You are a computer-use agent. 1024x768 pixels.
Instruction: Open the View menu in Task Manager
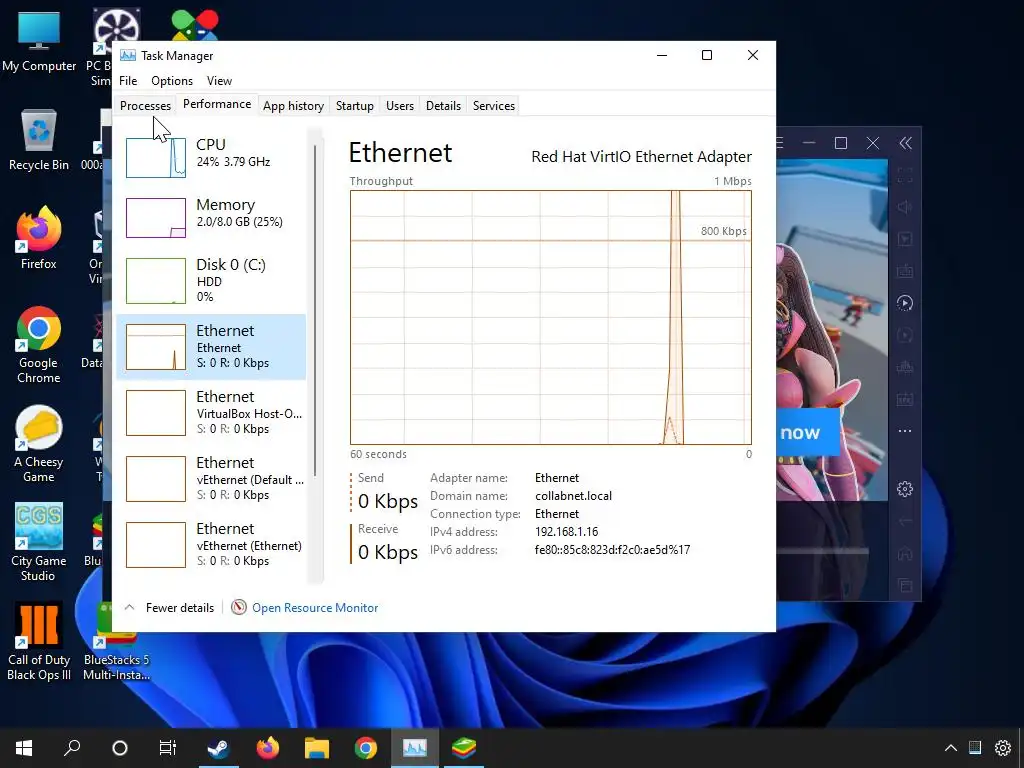219,81
